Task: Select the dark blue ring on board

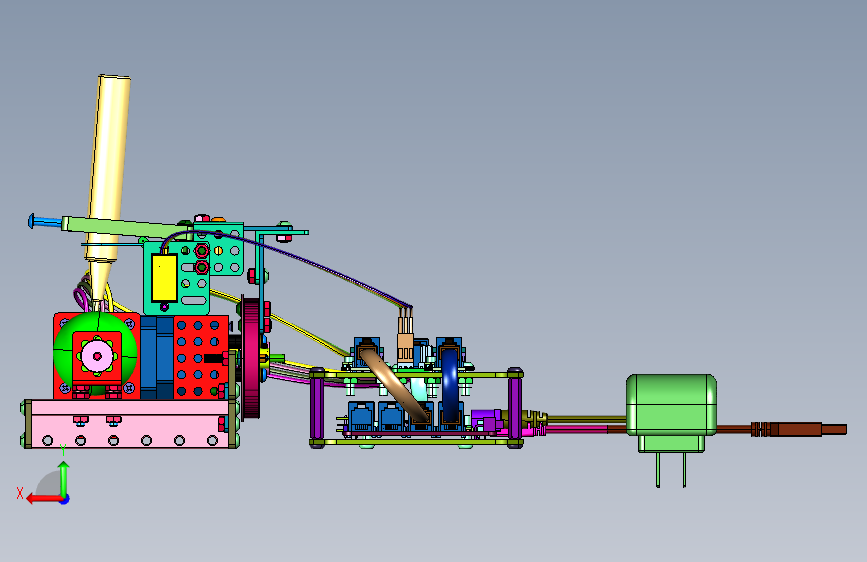Action: click(450, 384)
